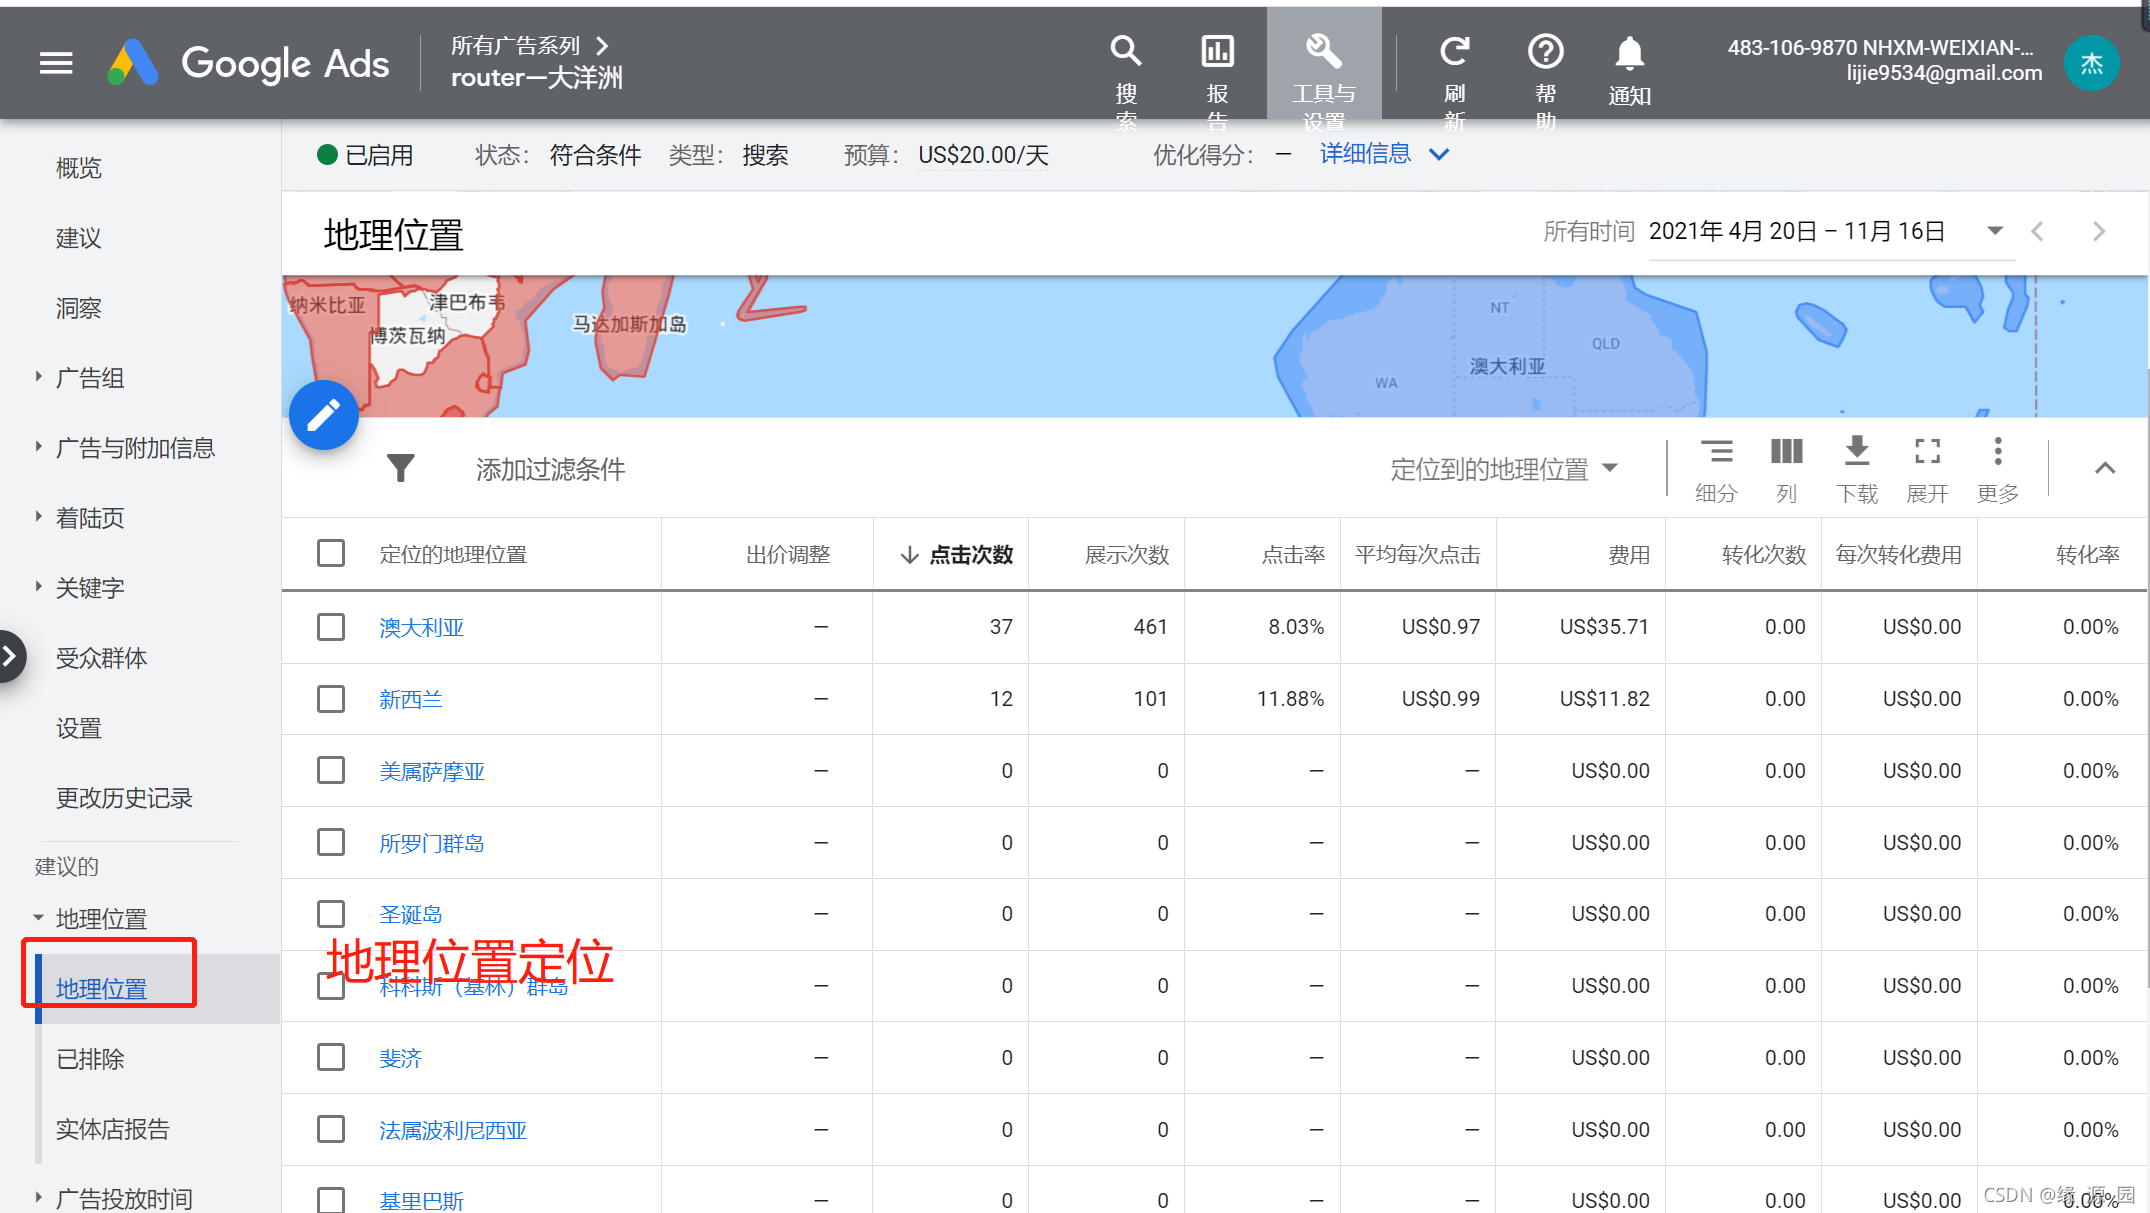Open the reports chart icon

tap(1217, 52)
